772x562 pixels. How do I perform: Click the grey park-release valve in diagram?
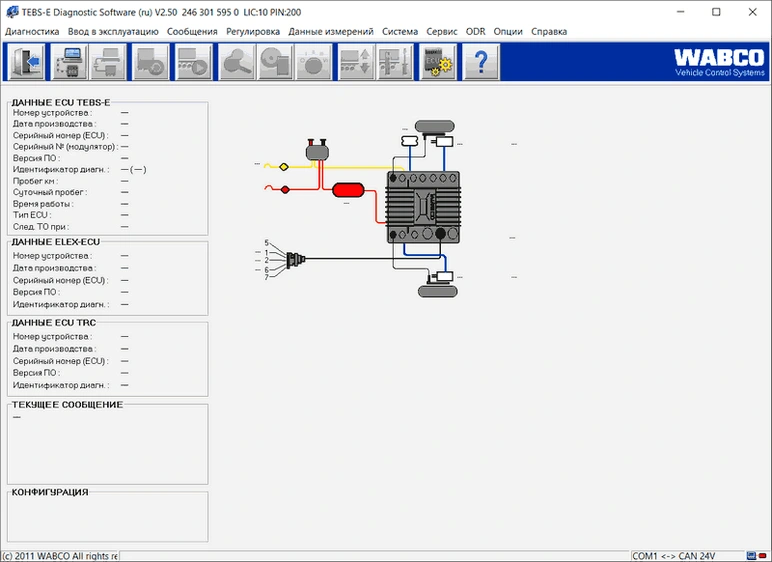317,150
